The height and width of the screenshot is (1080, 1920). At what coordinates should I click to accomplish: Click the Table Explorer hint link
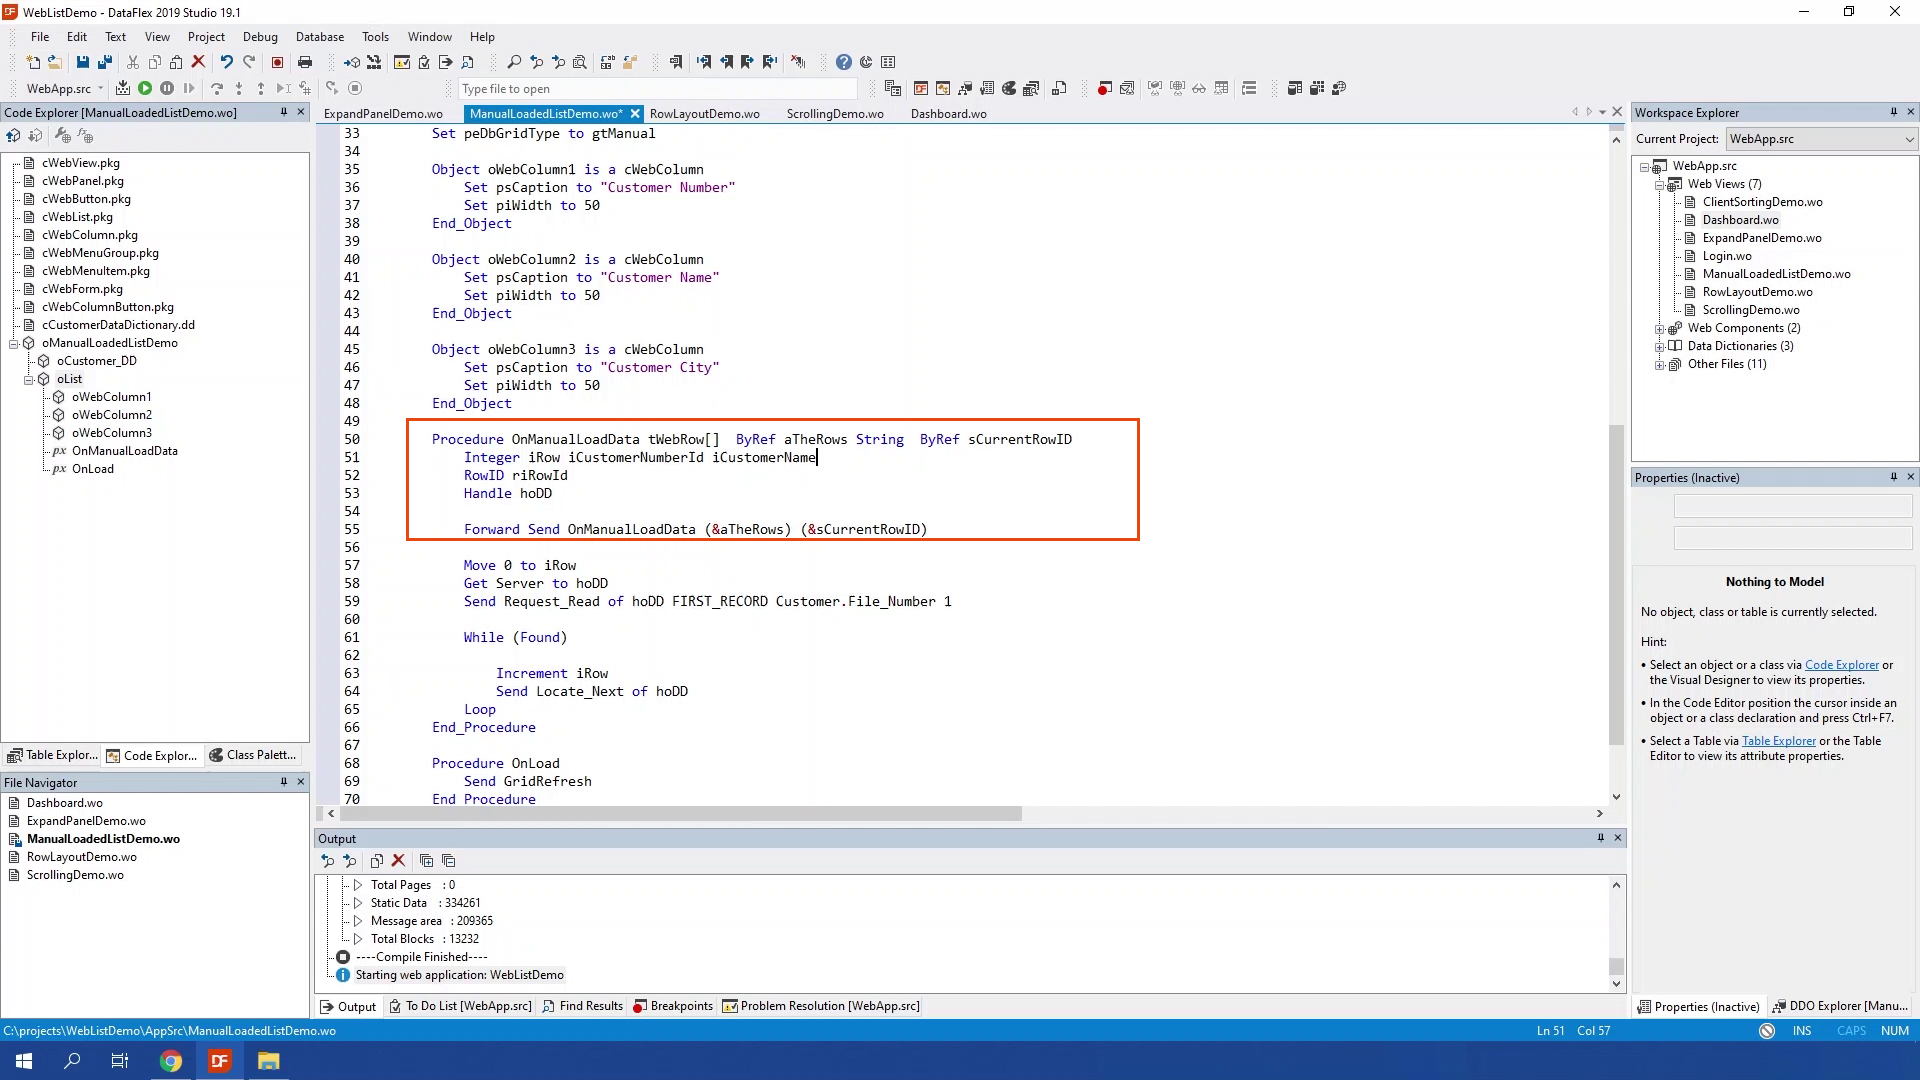coord(1778,741)
